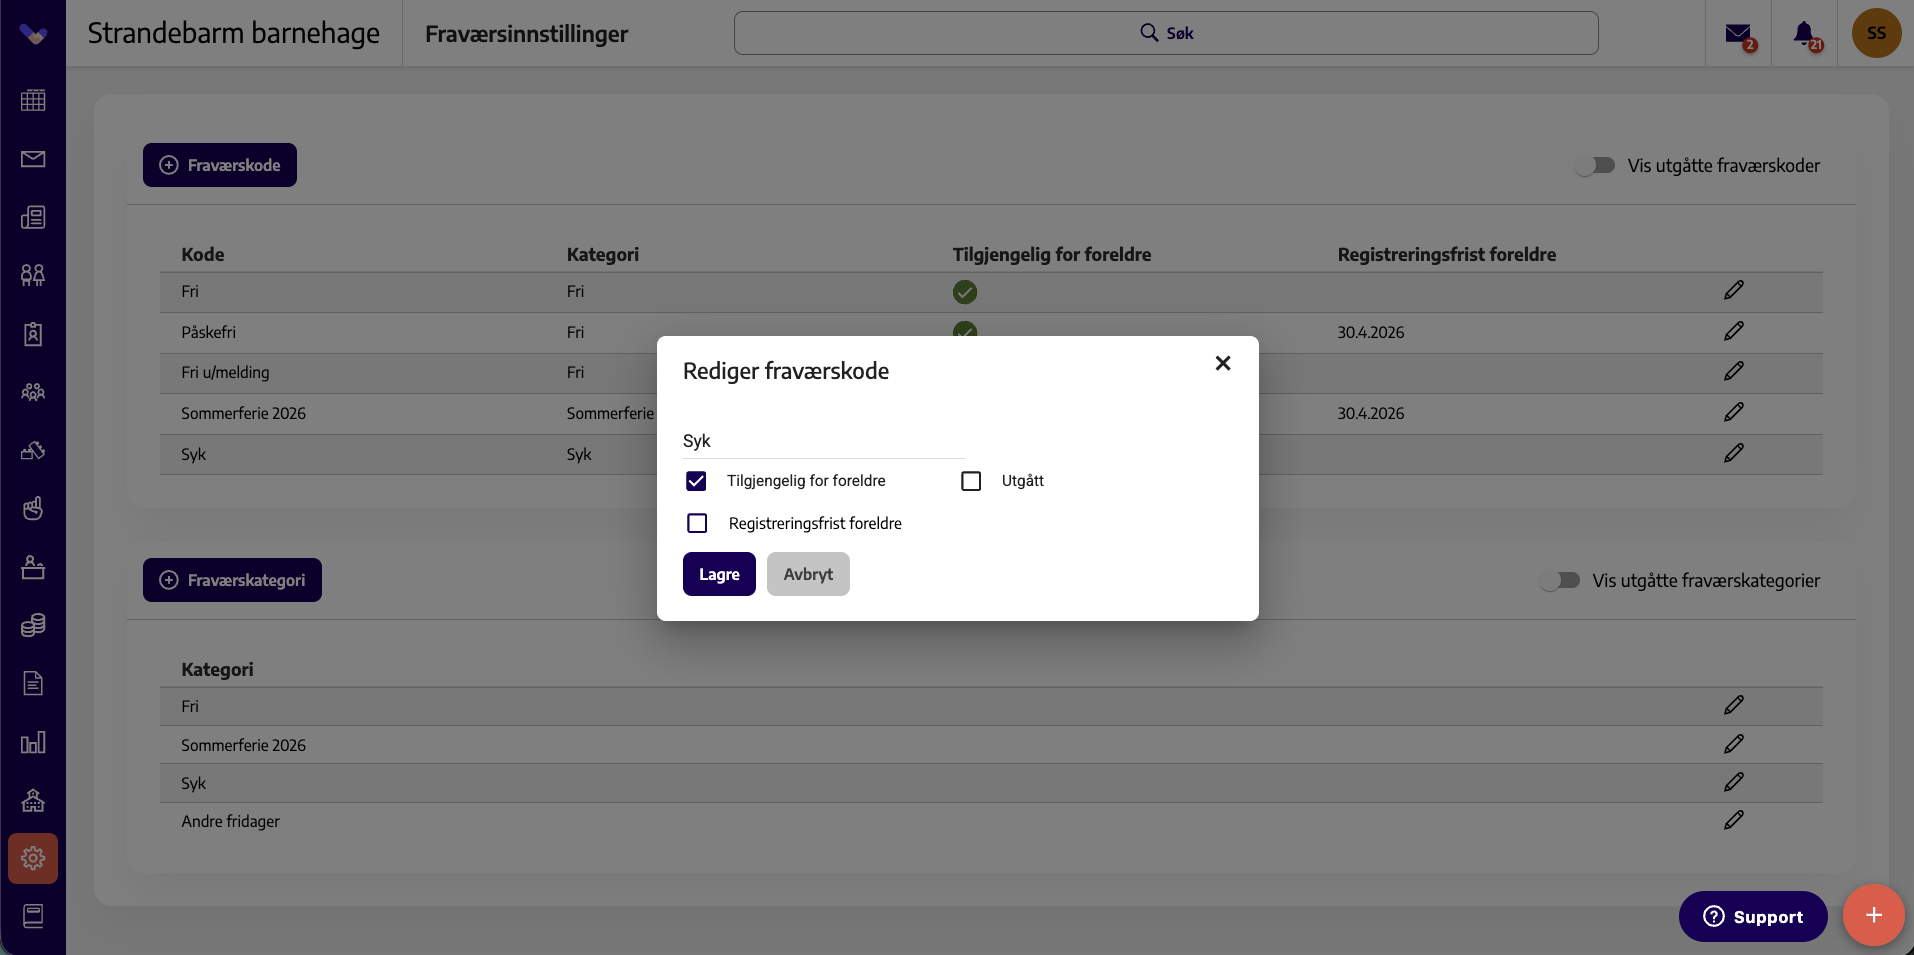The width and height of the screenshot is (1914, 955).
Task: Click the red plus floating action button
Action: coord(1873,915)
